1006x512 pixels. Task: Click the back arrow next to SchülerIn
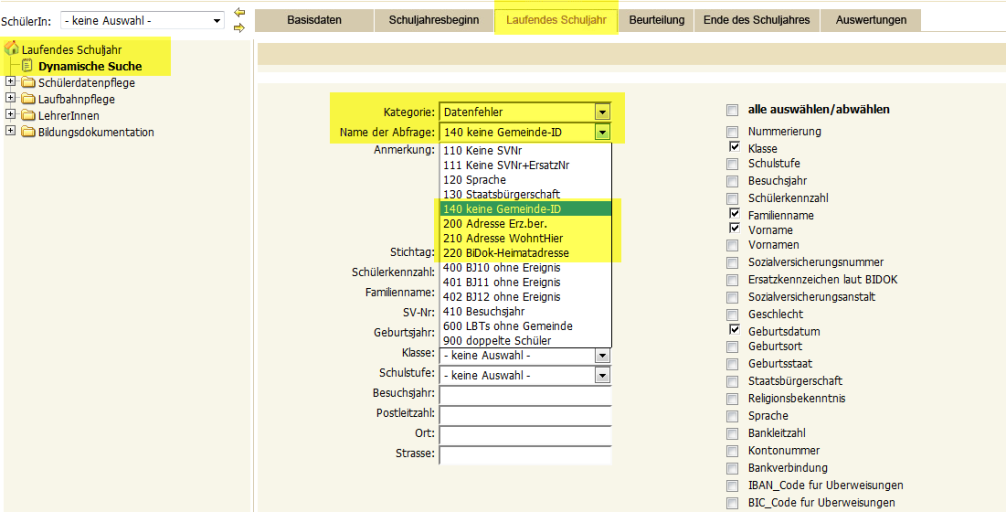coord(239,12)
